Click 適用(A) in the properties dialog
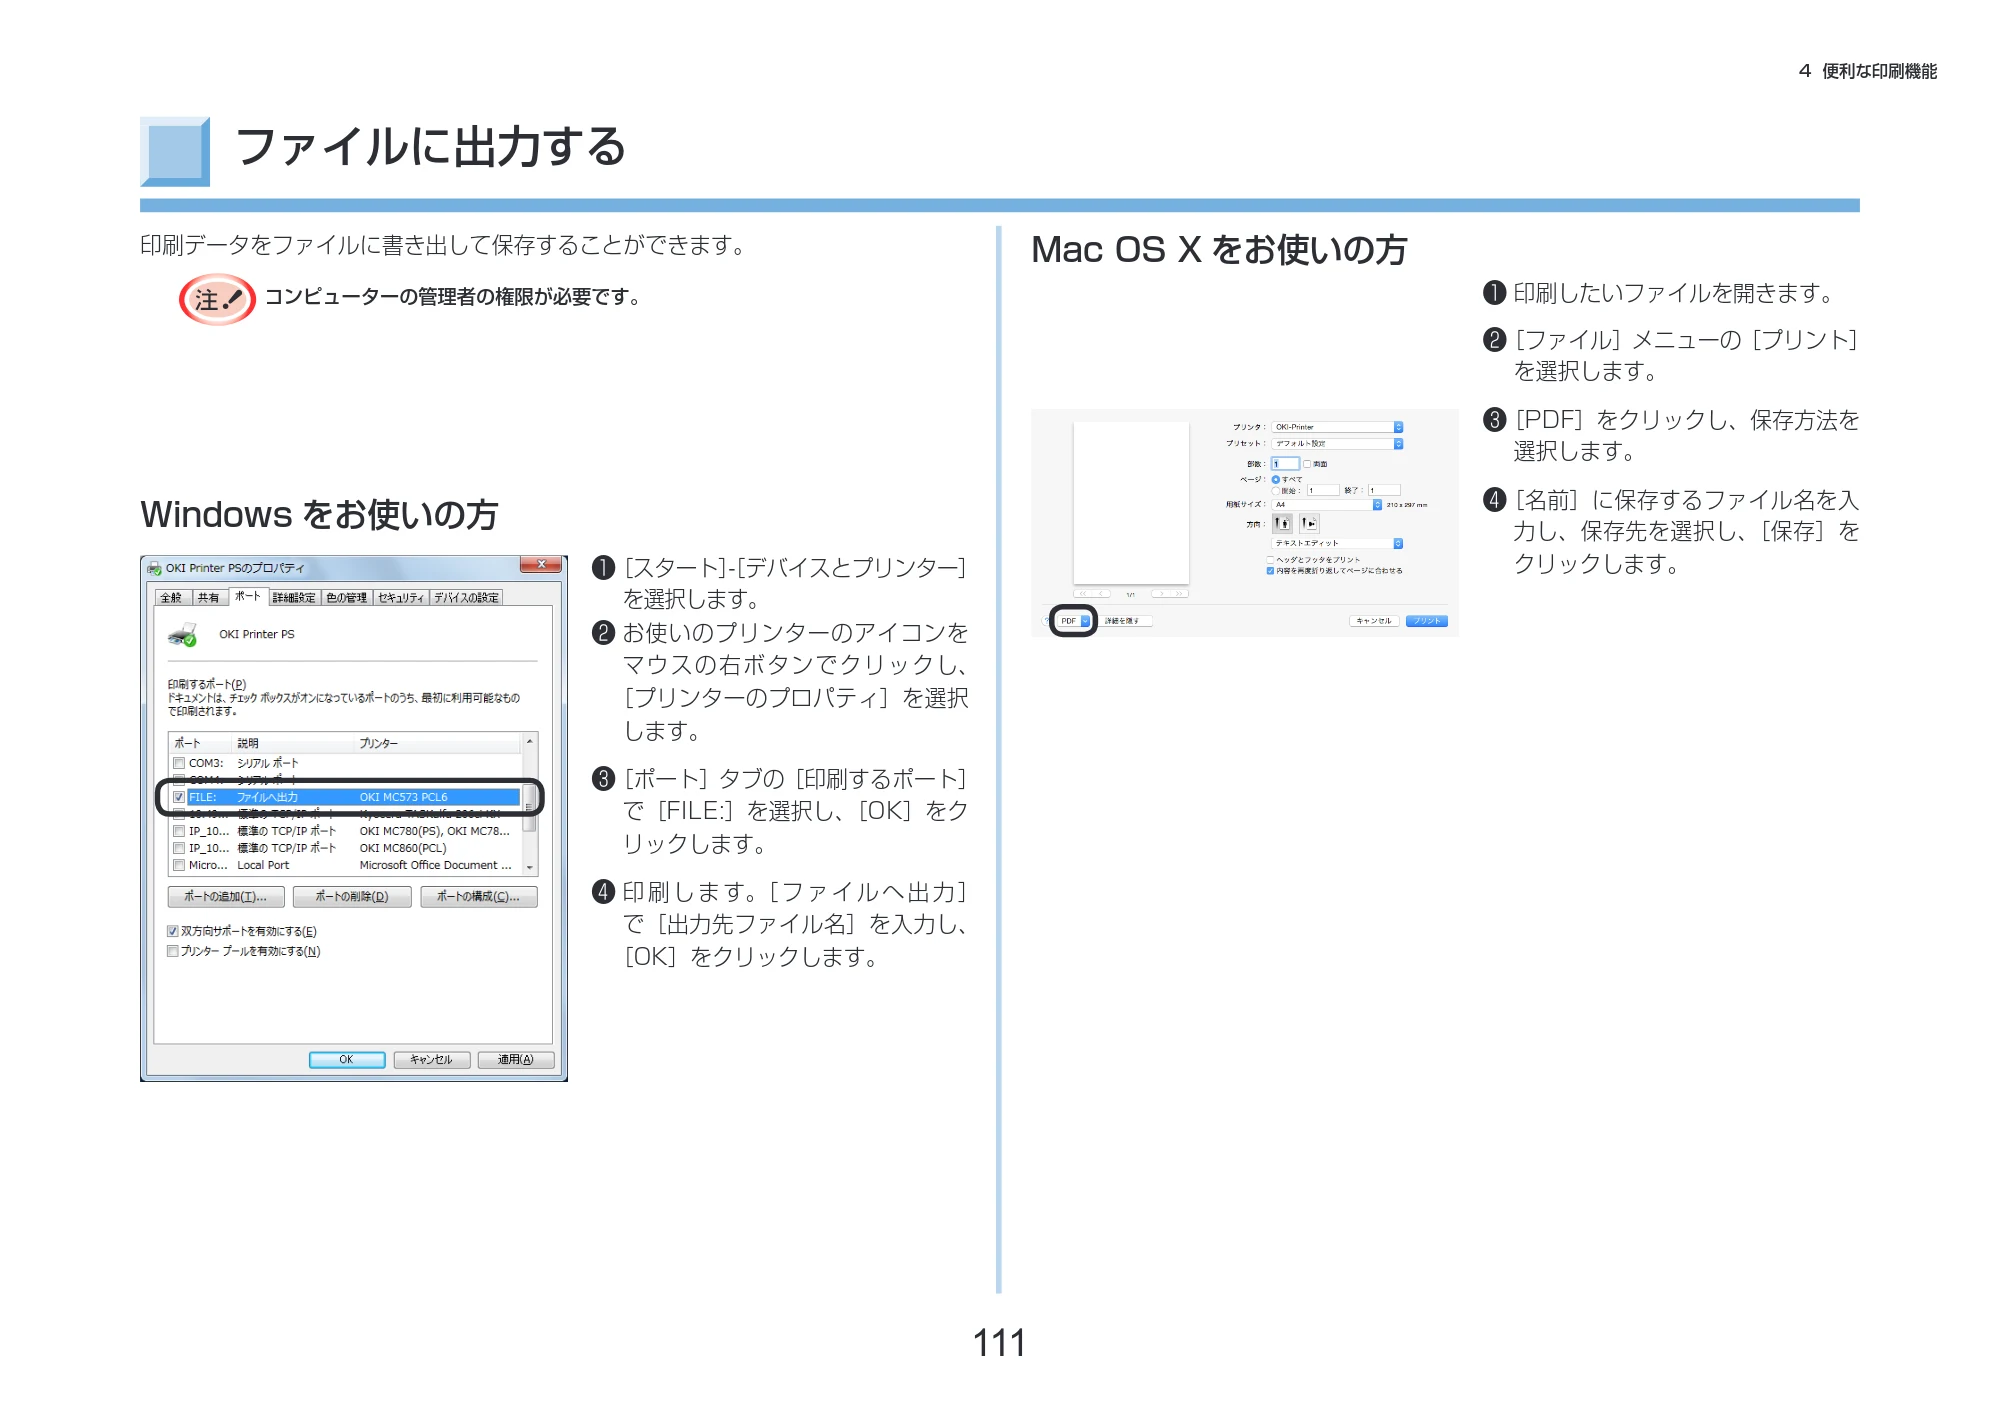This screenshot has width=2001, height=1417. coord(516,1060)
